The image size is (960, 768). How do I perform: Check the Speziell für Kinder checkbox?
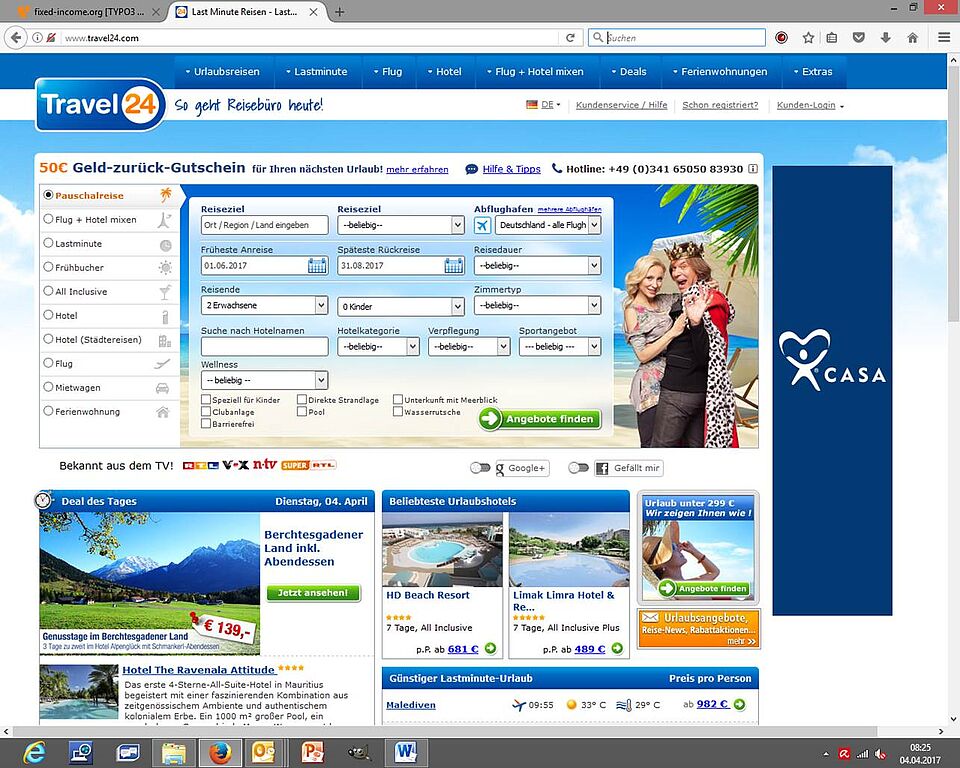click(206, 399)
